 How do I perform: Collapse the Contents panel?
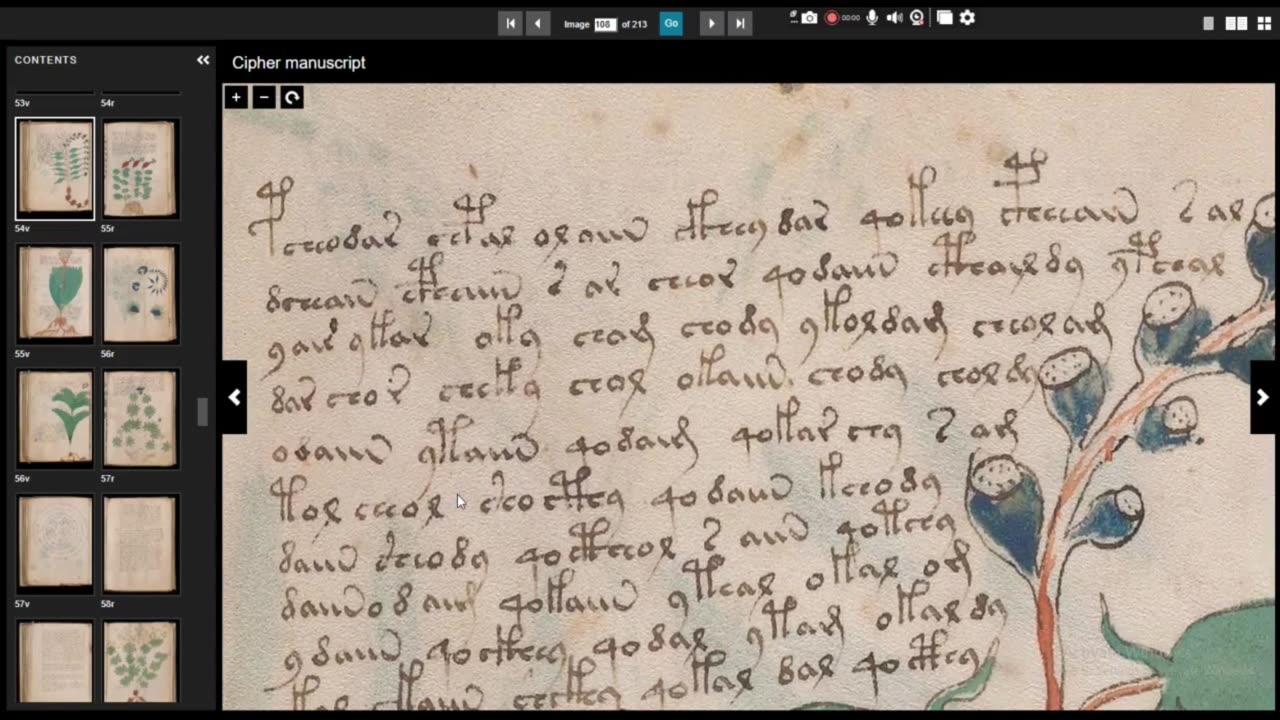[x=203, y=60]
